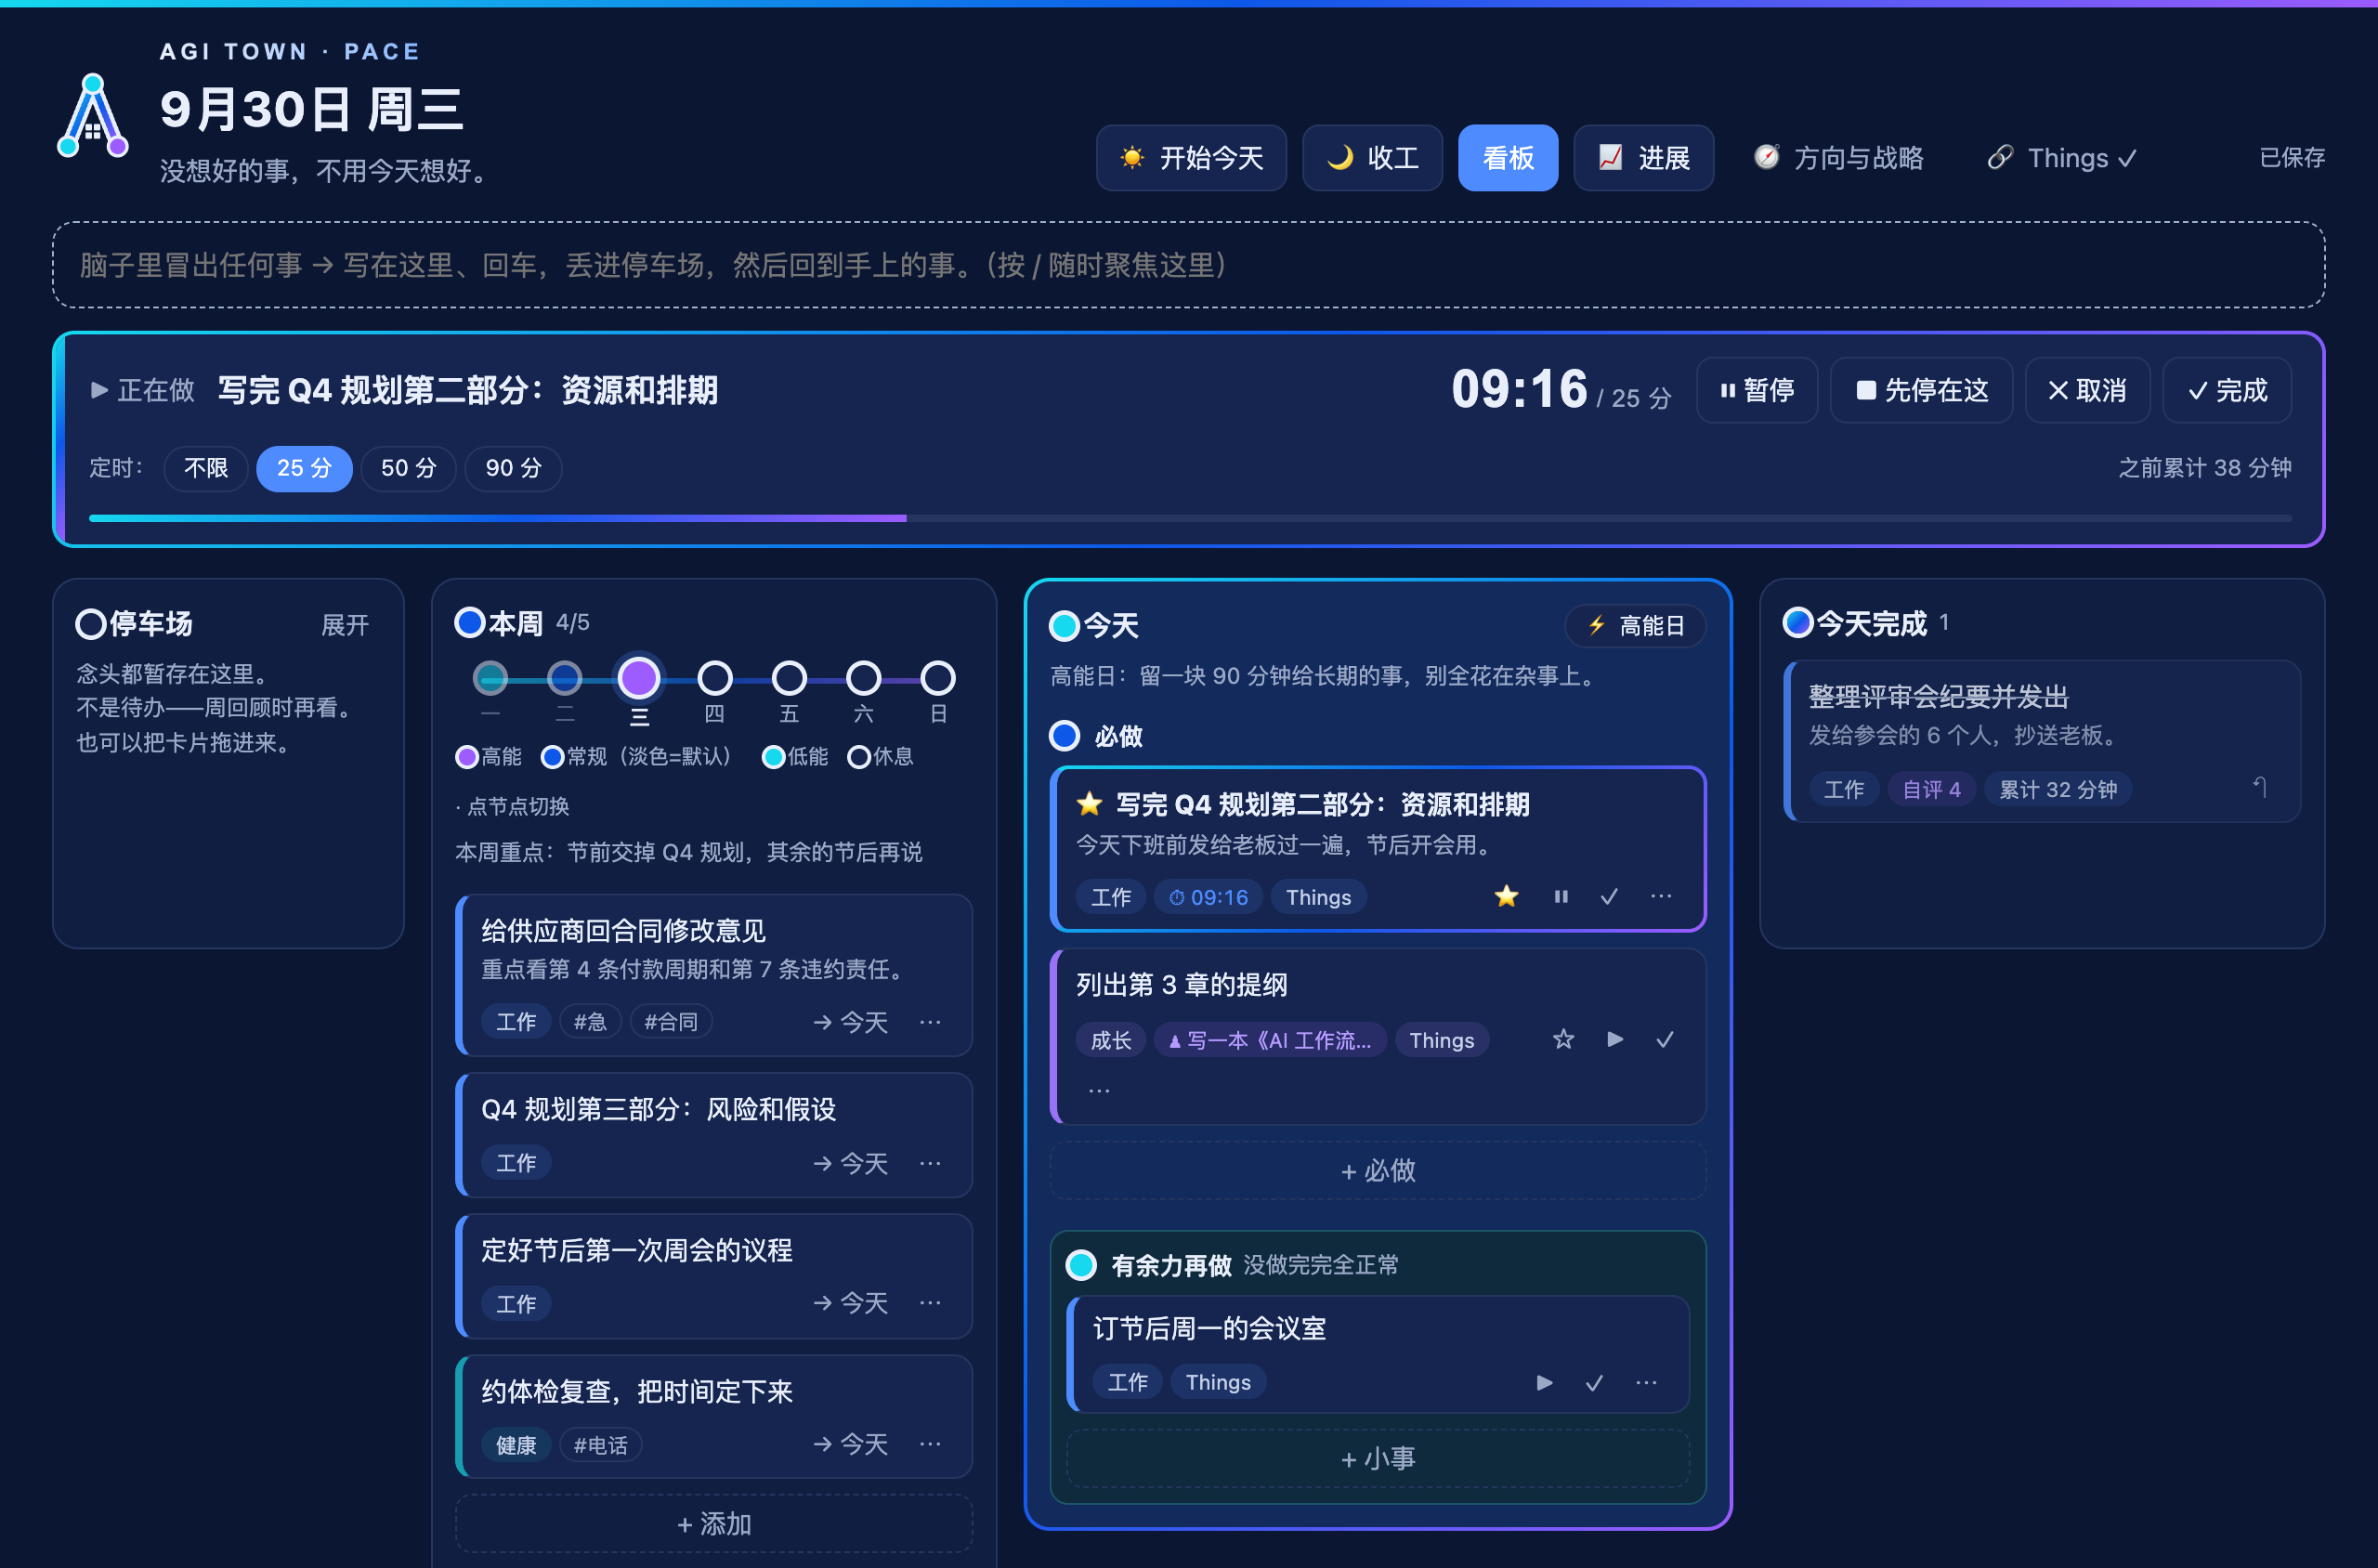Move 给供应商回合同修改意见 to 今天
This screenshot has width=2378, height=1568.
point(851,1022)
